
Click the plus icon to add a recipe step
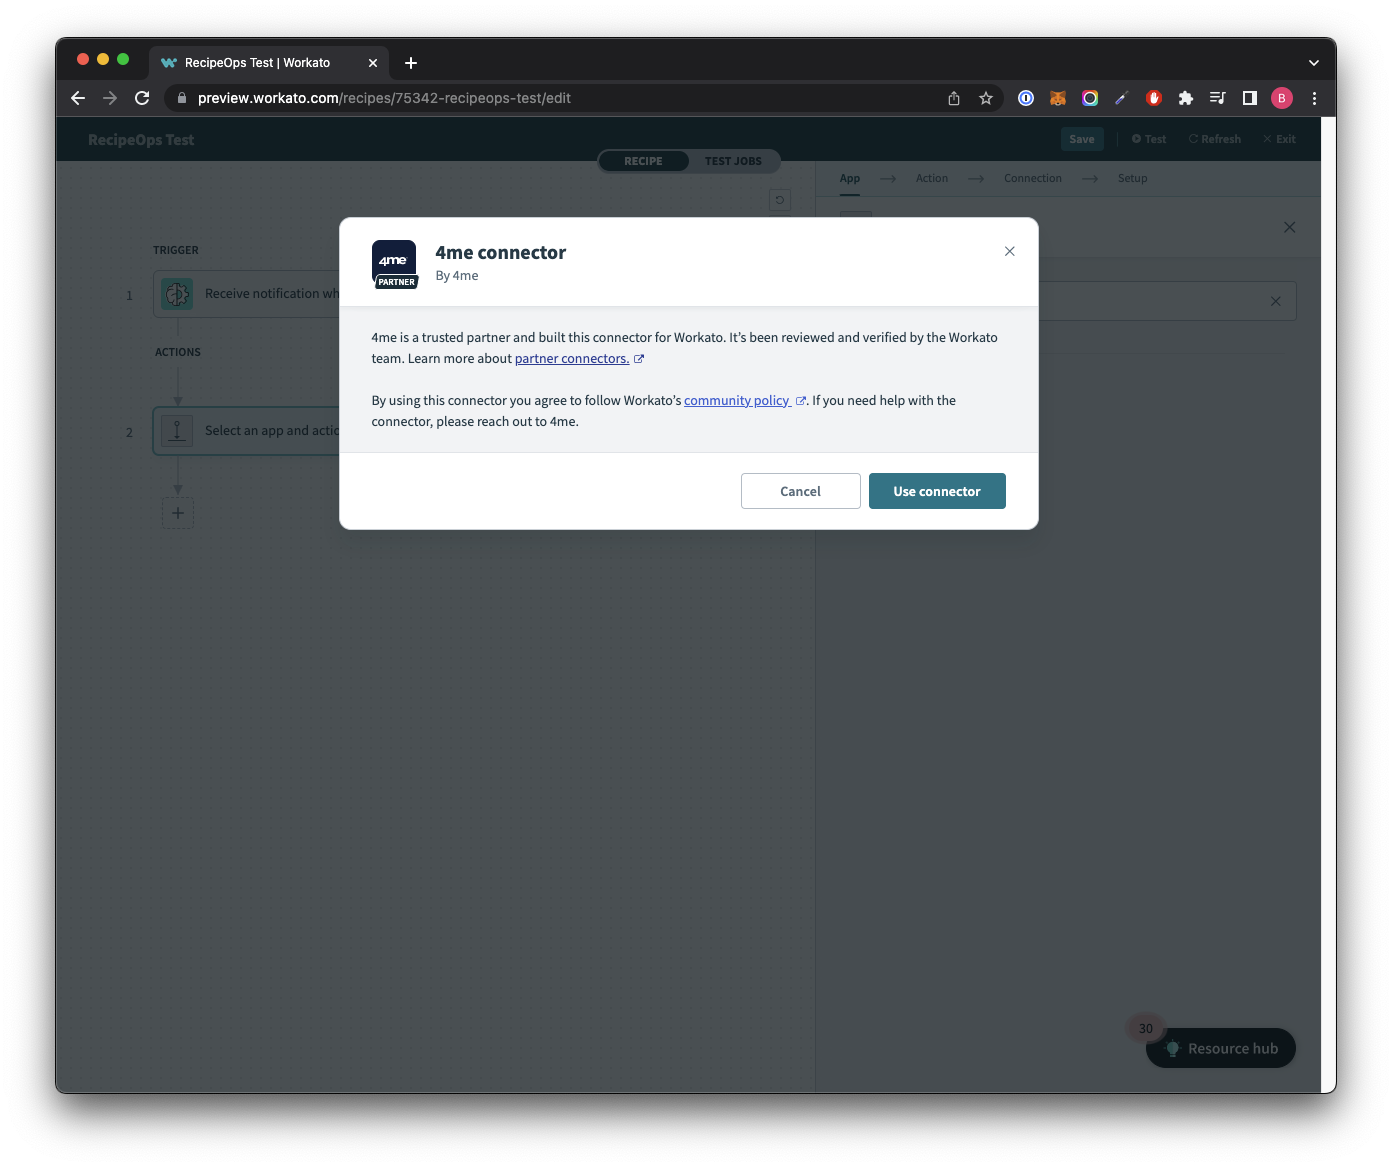(x=177, y=512)
